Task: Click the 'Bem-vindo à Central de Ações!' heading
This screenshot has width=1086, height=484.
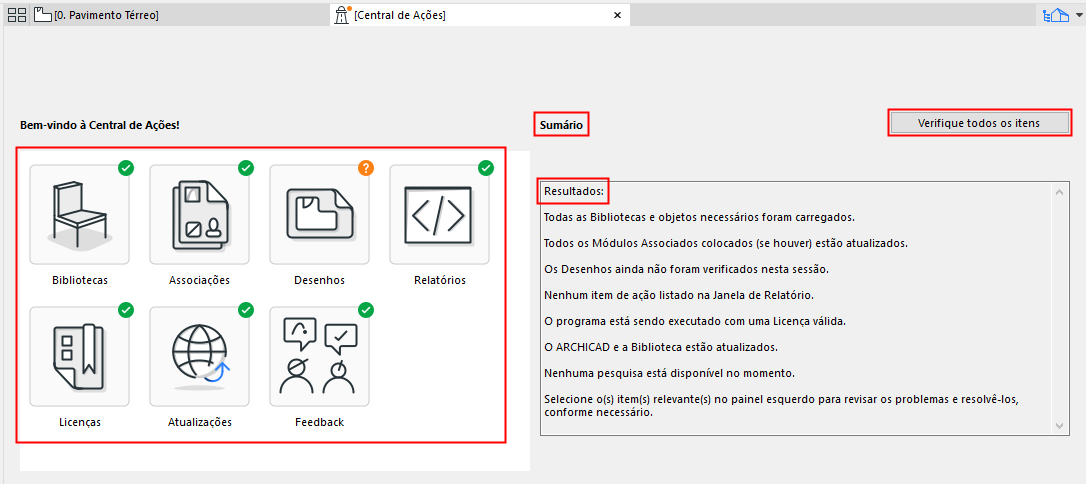Action: coord(100,125)
